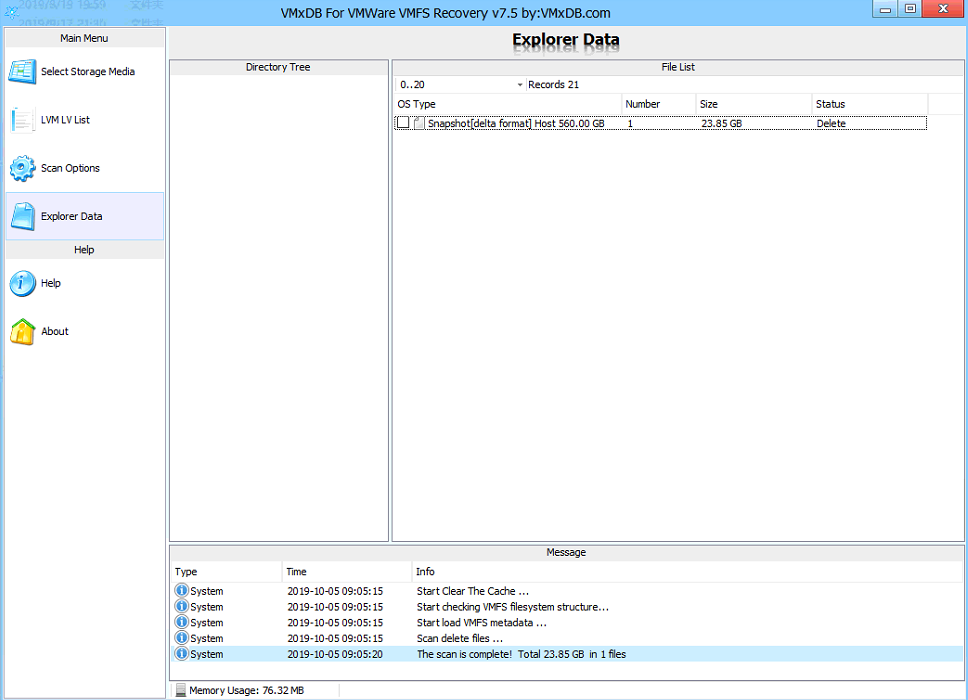Viewport: 968px width, 700px height.
Task: Click the info icon of the scan is complete row
Action: 182,653
